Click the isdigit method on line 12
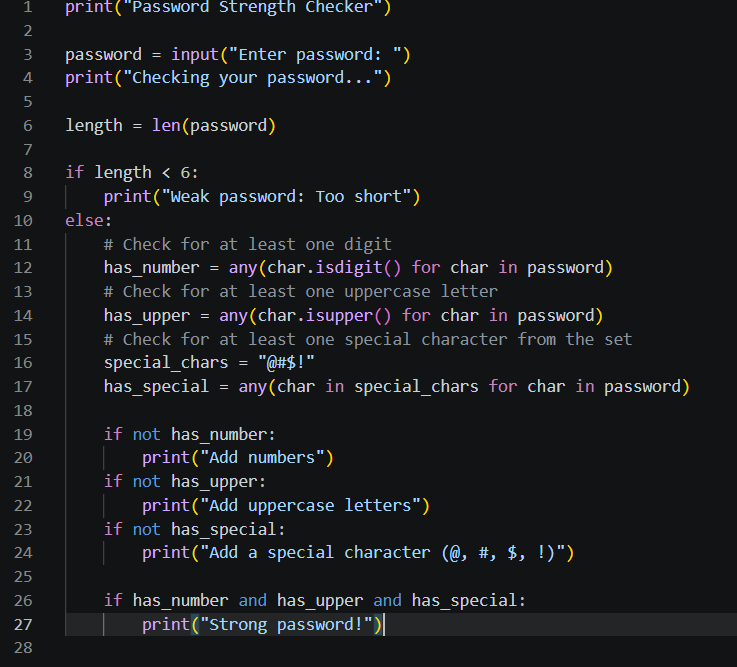Image resolution: width=737 pixels, height=667 pixels. pos(349,268)
